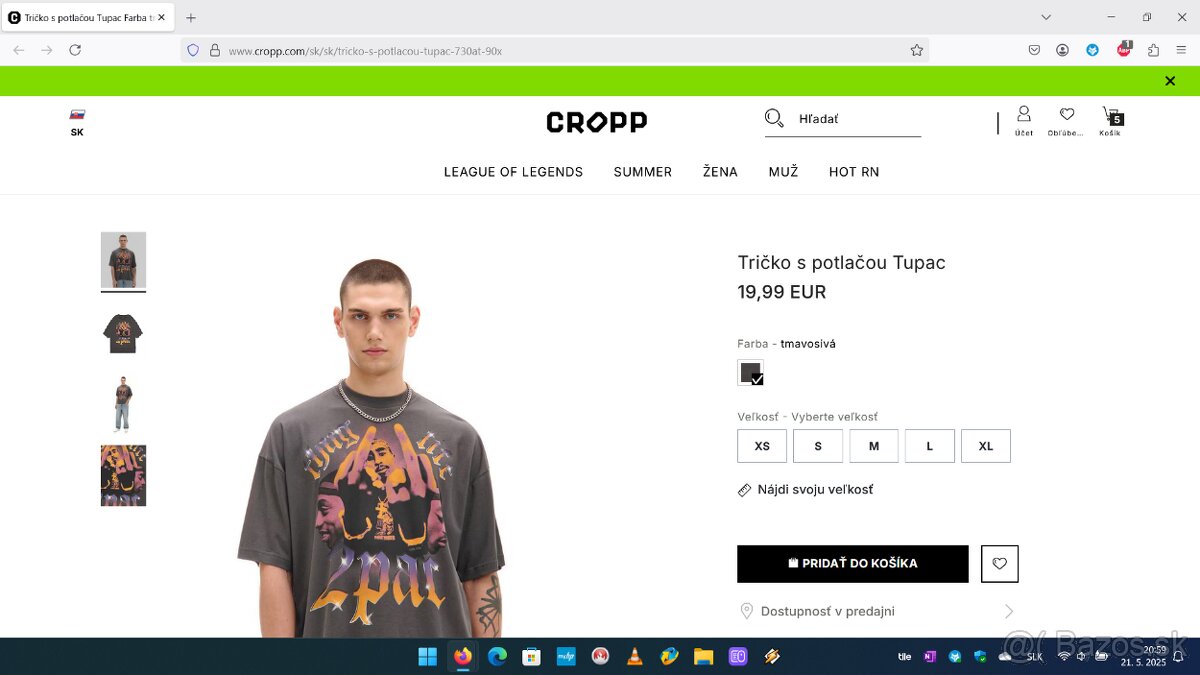
Task: Bookmark this page with the star icon
Action: (x=916, y=50)
